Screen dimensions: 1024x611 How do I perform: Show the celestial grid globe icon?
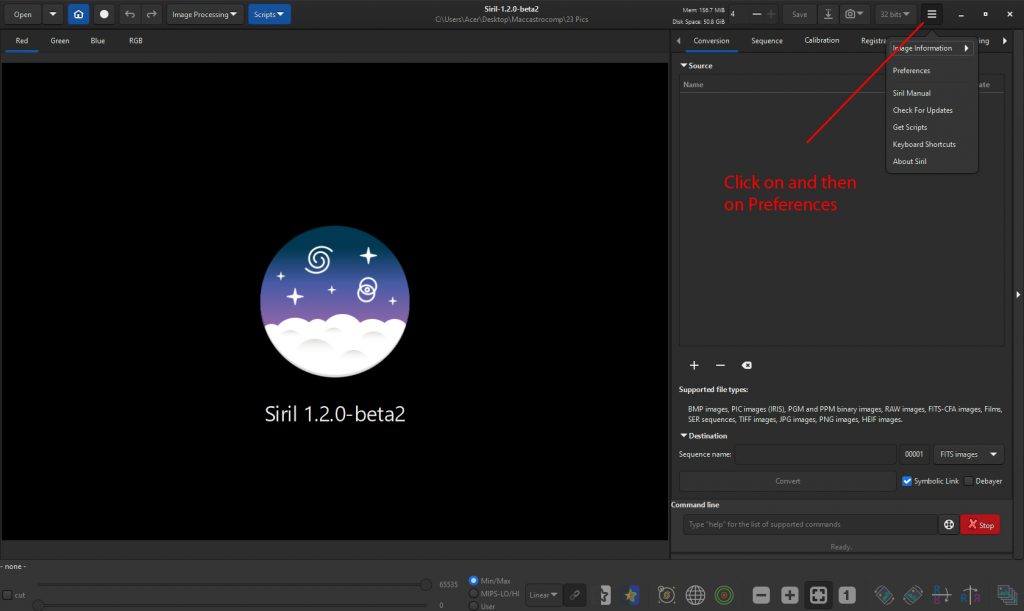695,595
